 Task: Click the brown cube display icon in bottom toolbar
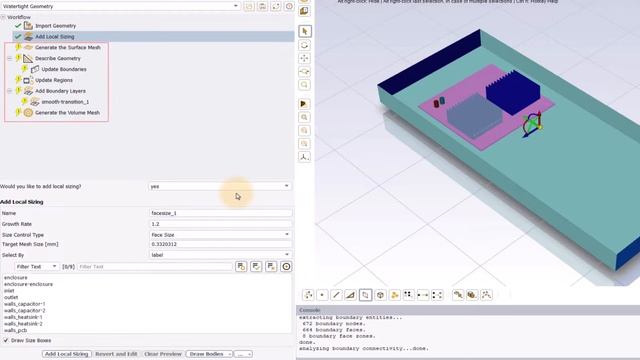[472, 295]
